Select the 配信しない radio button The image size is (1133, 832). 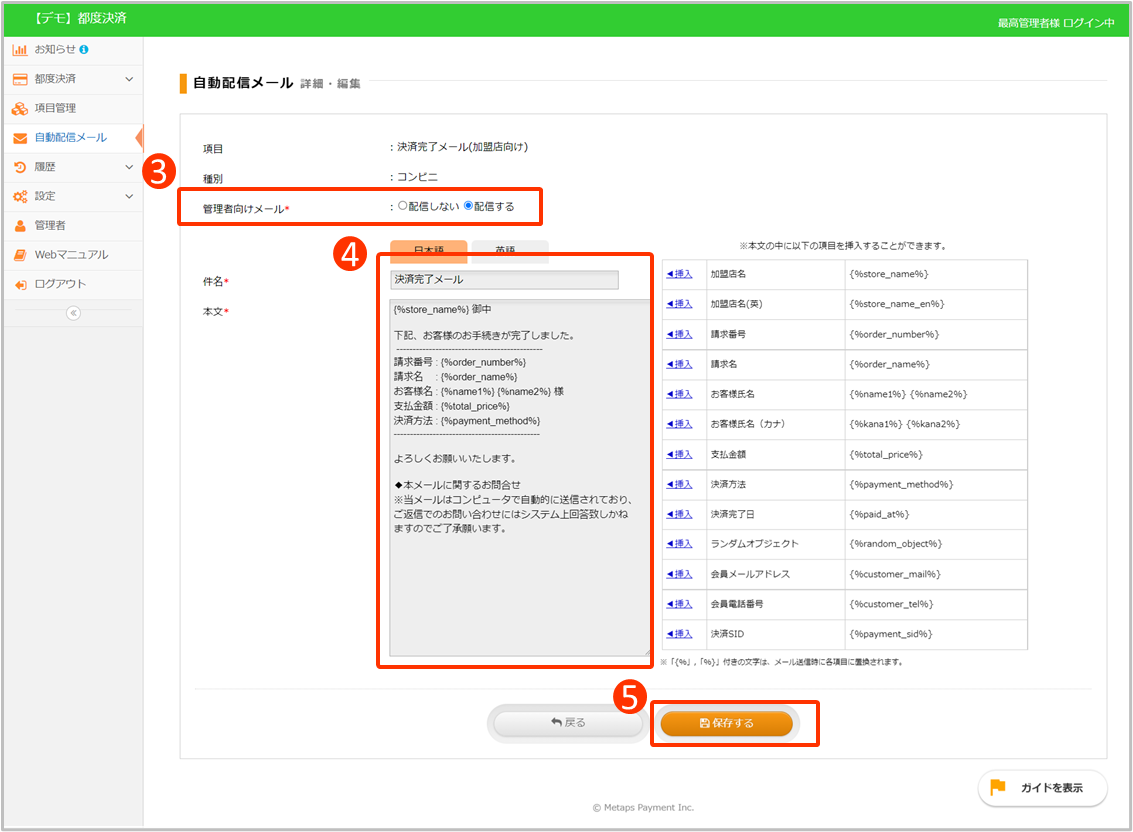pyautogui.click(x=403, y=206)
